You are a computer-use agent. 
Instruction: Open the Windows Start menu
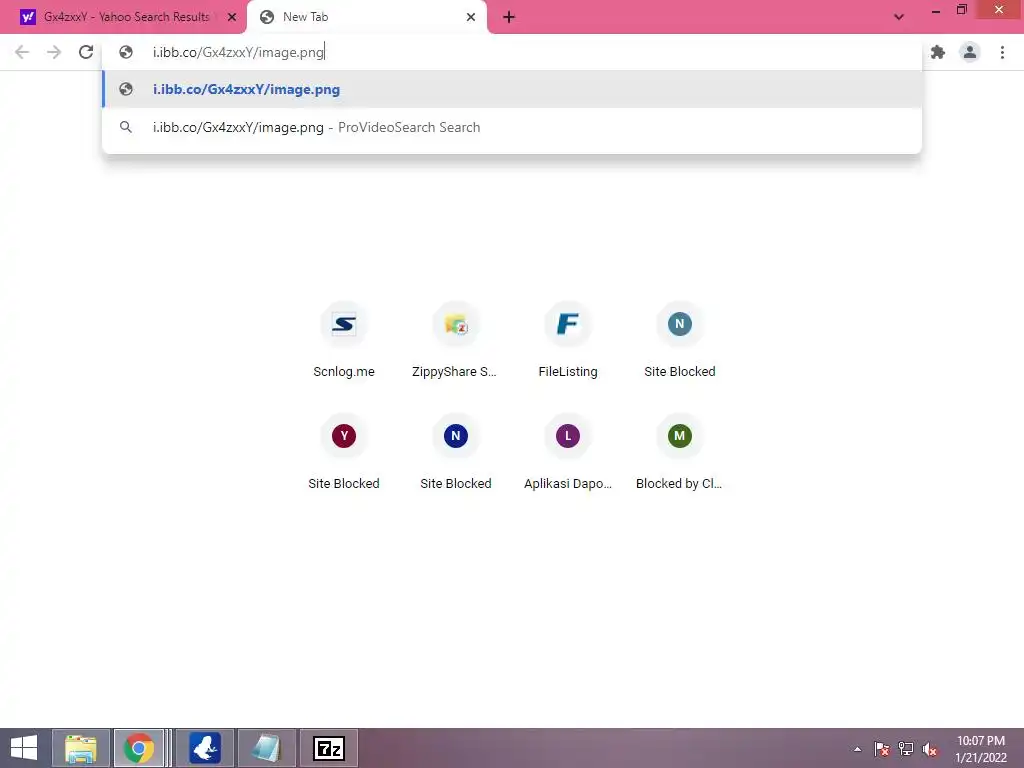24,748
